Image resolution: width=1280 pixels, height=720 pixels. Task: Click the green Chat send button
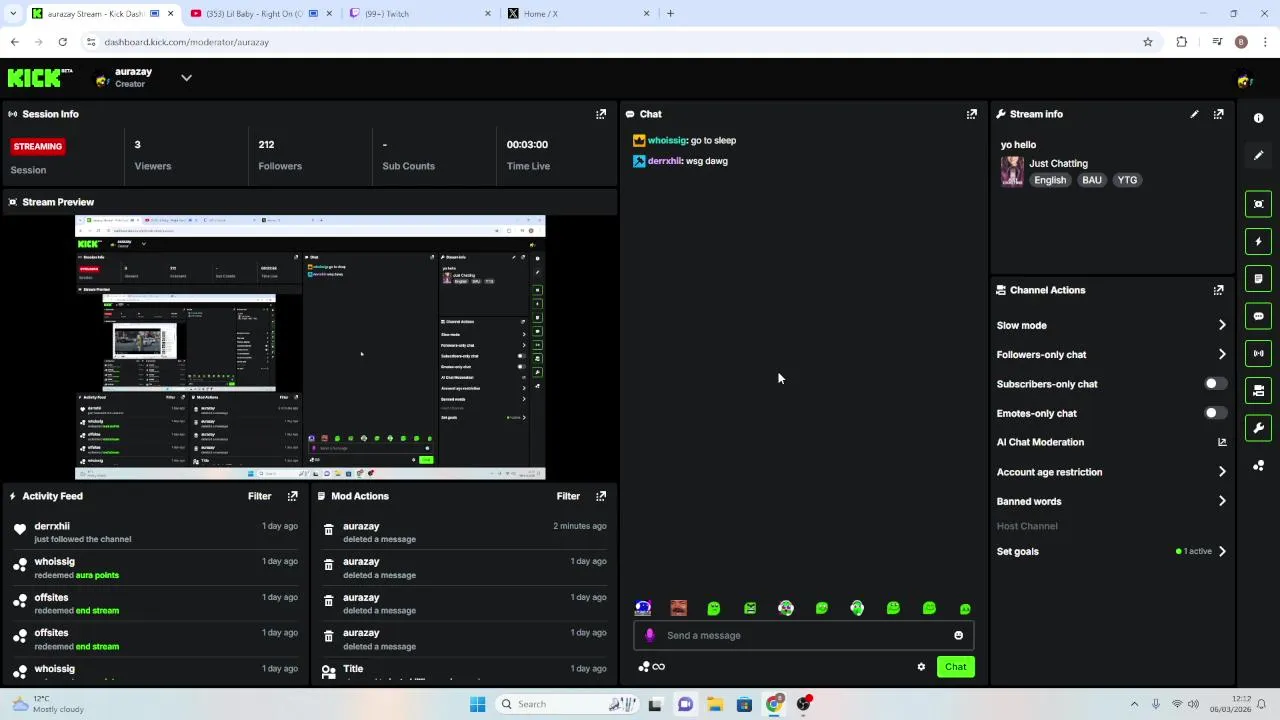point(955,667)
